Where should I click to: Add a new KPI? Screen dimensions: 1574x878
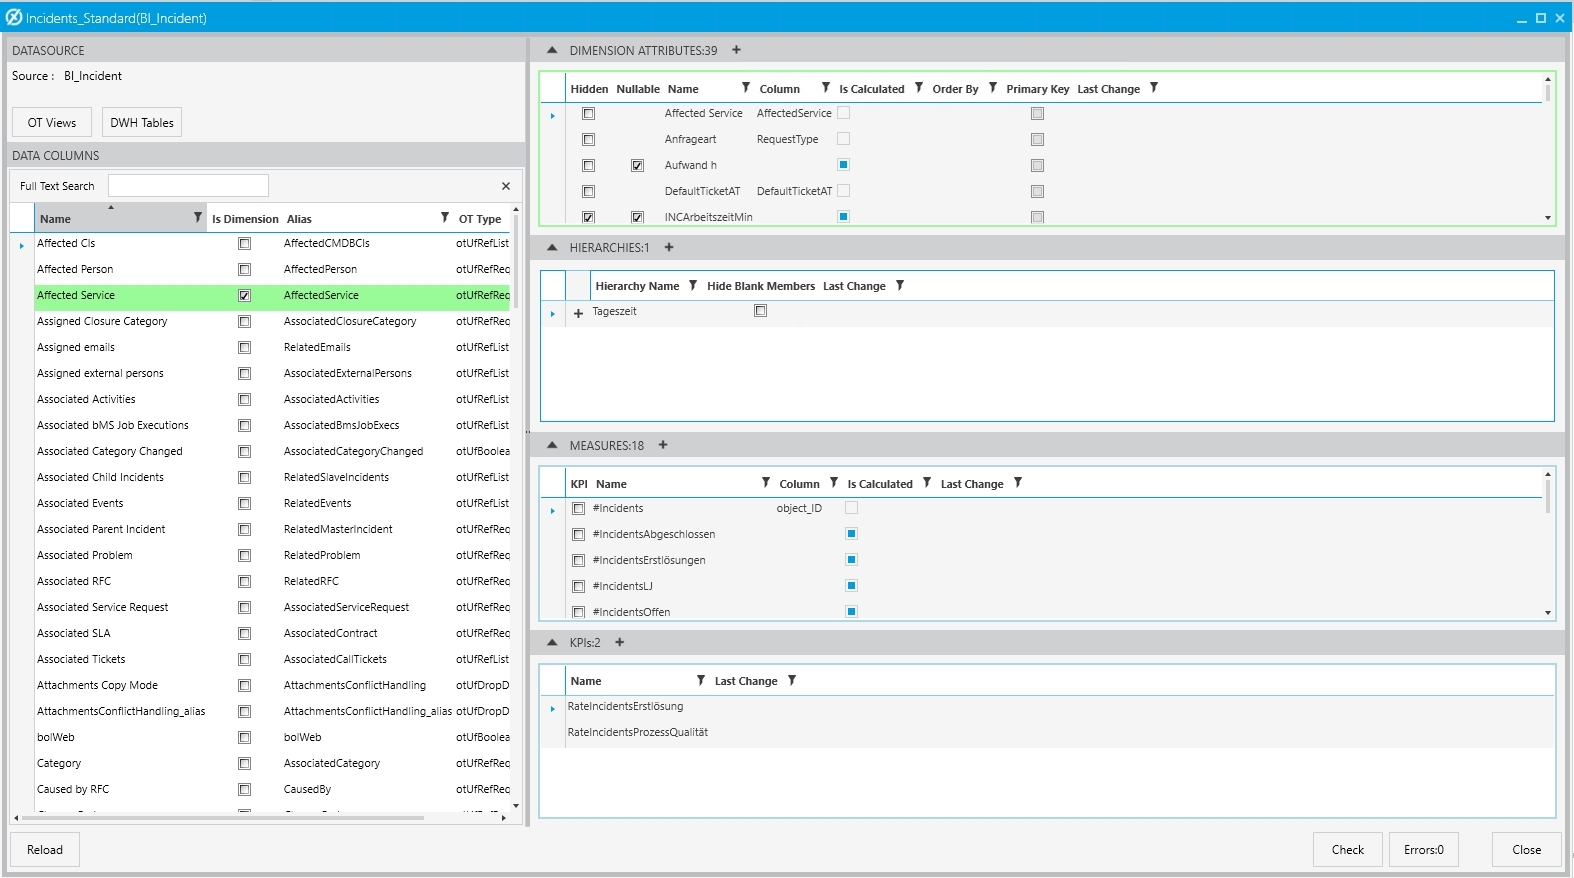point(620,642)
